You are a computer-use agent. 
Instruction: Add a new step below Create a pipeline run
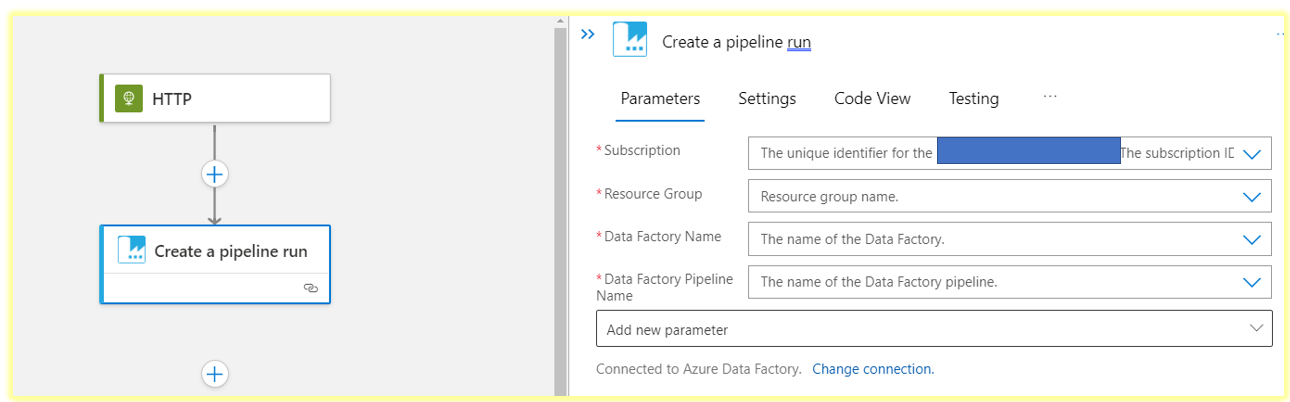point(215,374)
